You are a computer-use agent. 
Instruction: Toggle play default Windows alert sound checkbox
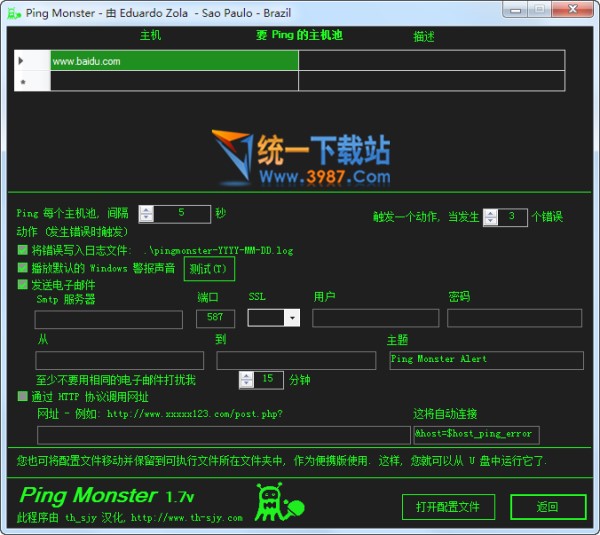pyautogui.click(x=23, y=268)
